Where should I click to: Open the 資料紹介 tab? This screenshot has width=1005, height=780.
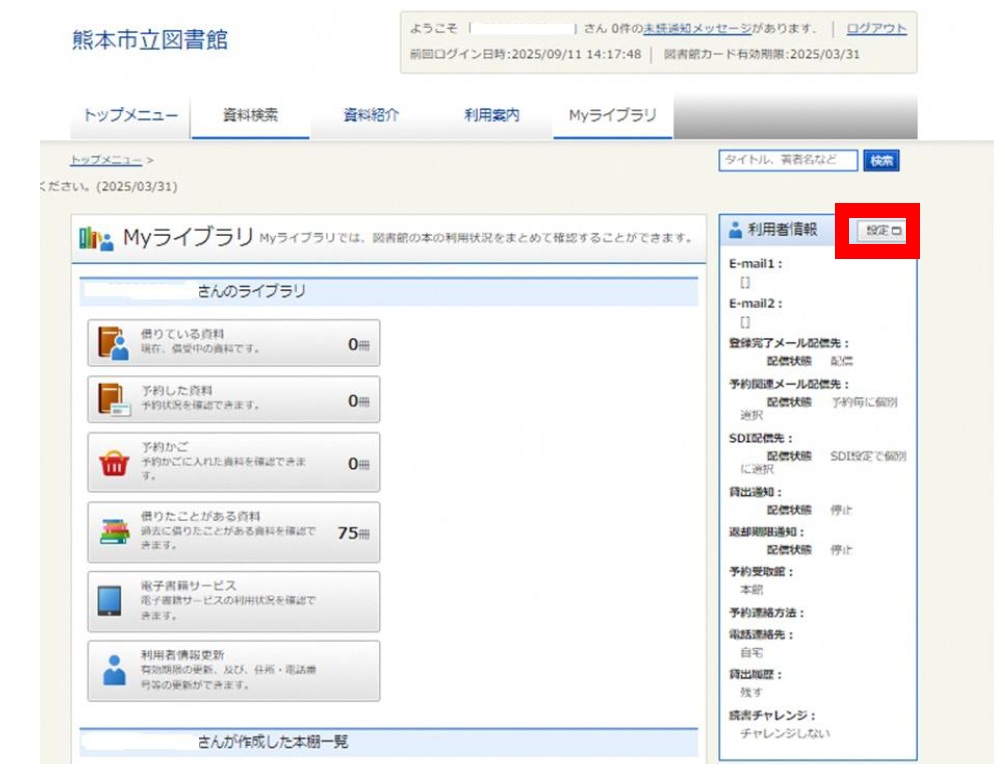pyautogui.click(x=371, y=116)
